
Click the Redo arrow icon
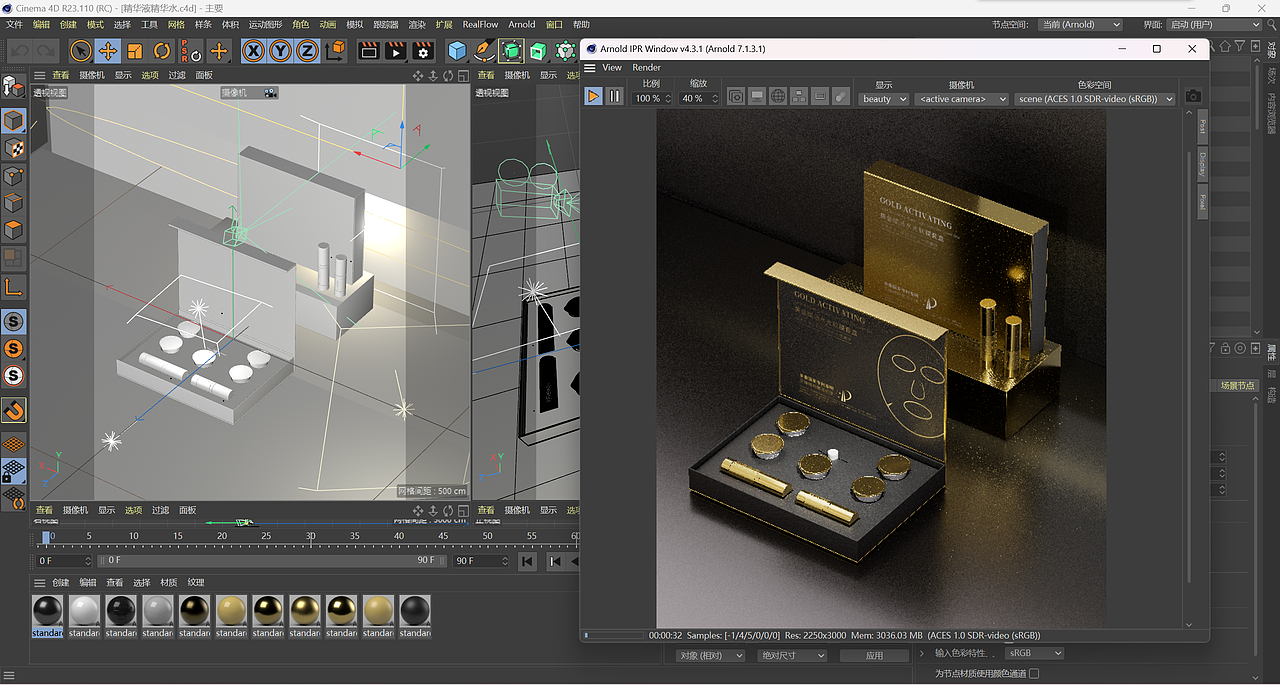pos(46,51)
